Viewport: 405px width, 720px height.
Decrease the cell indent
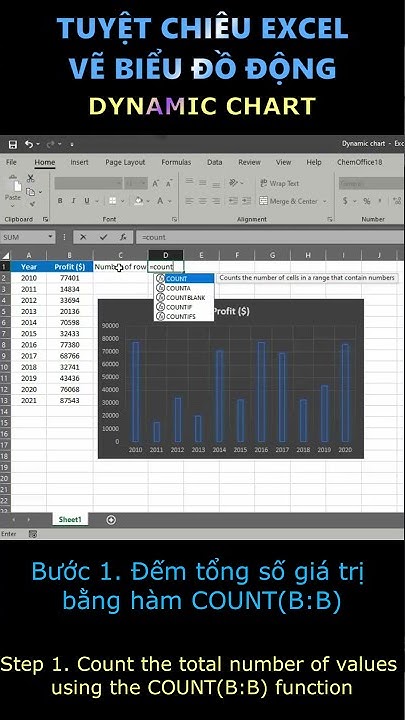click(233, 201)
